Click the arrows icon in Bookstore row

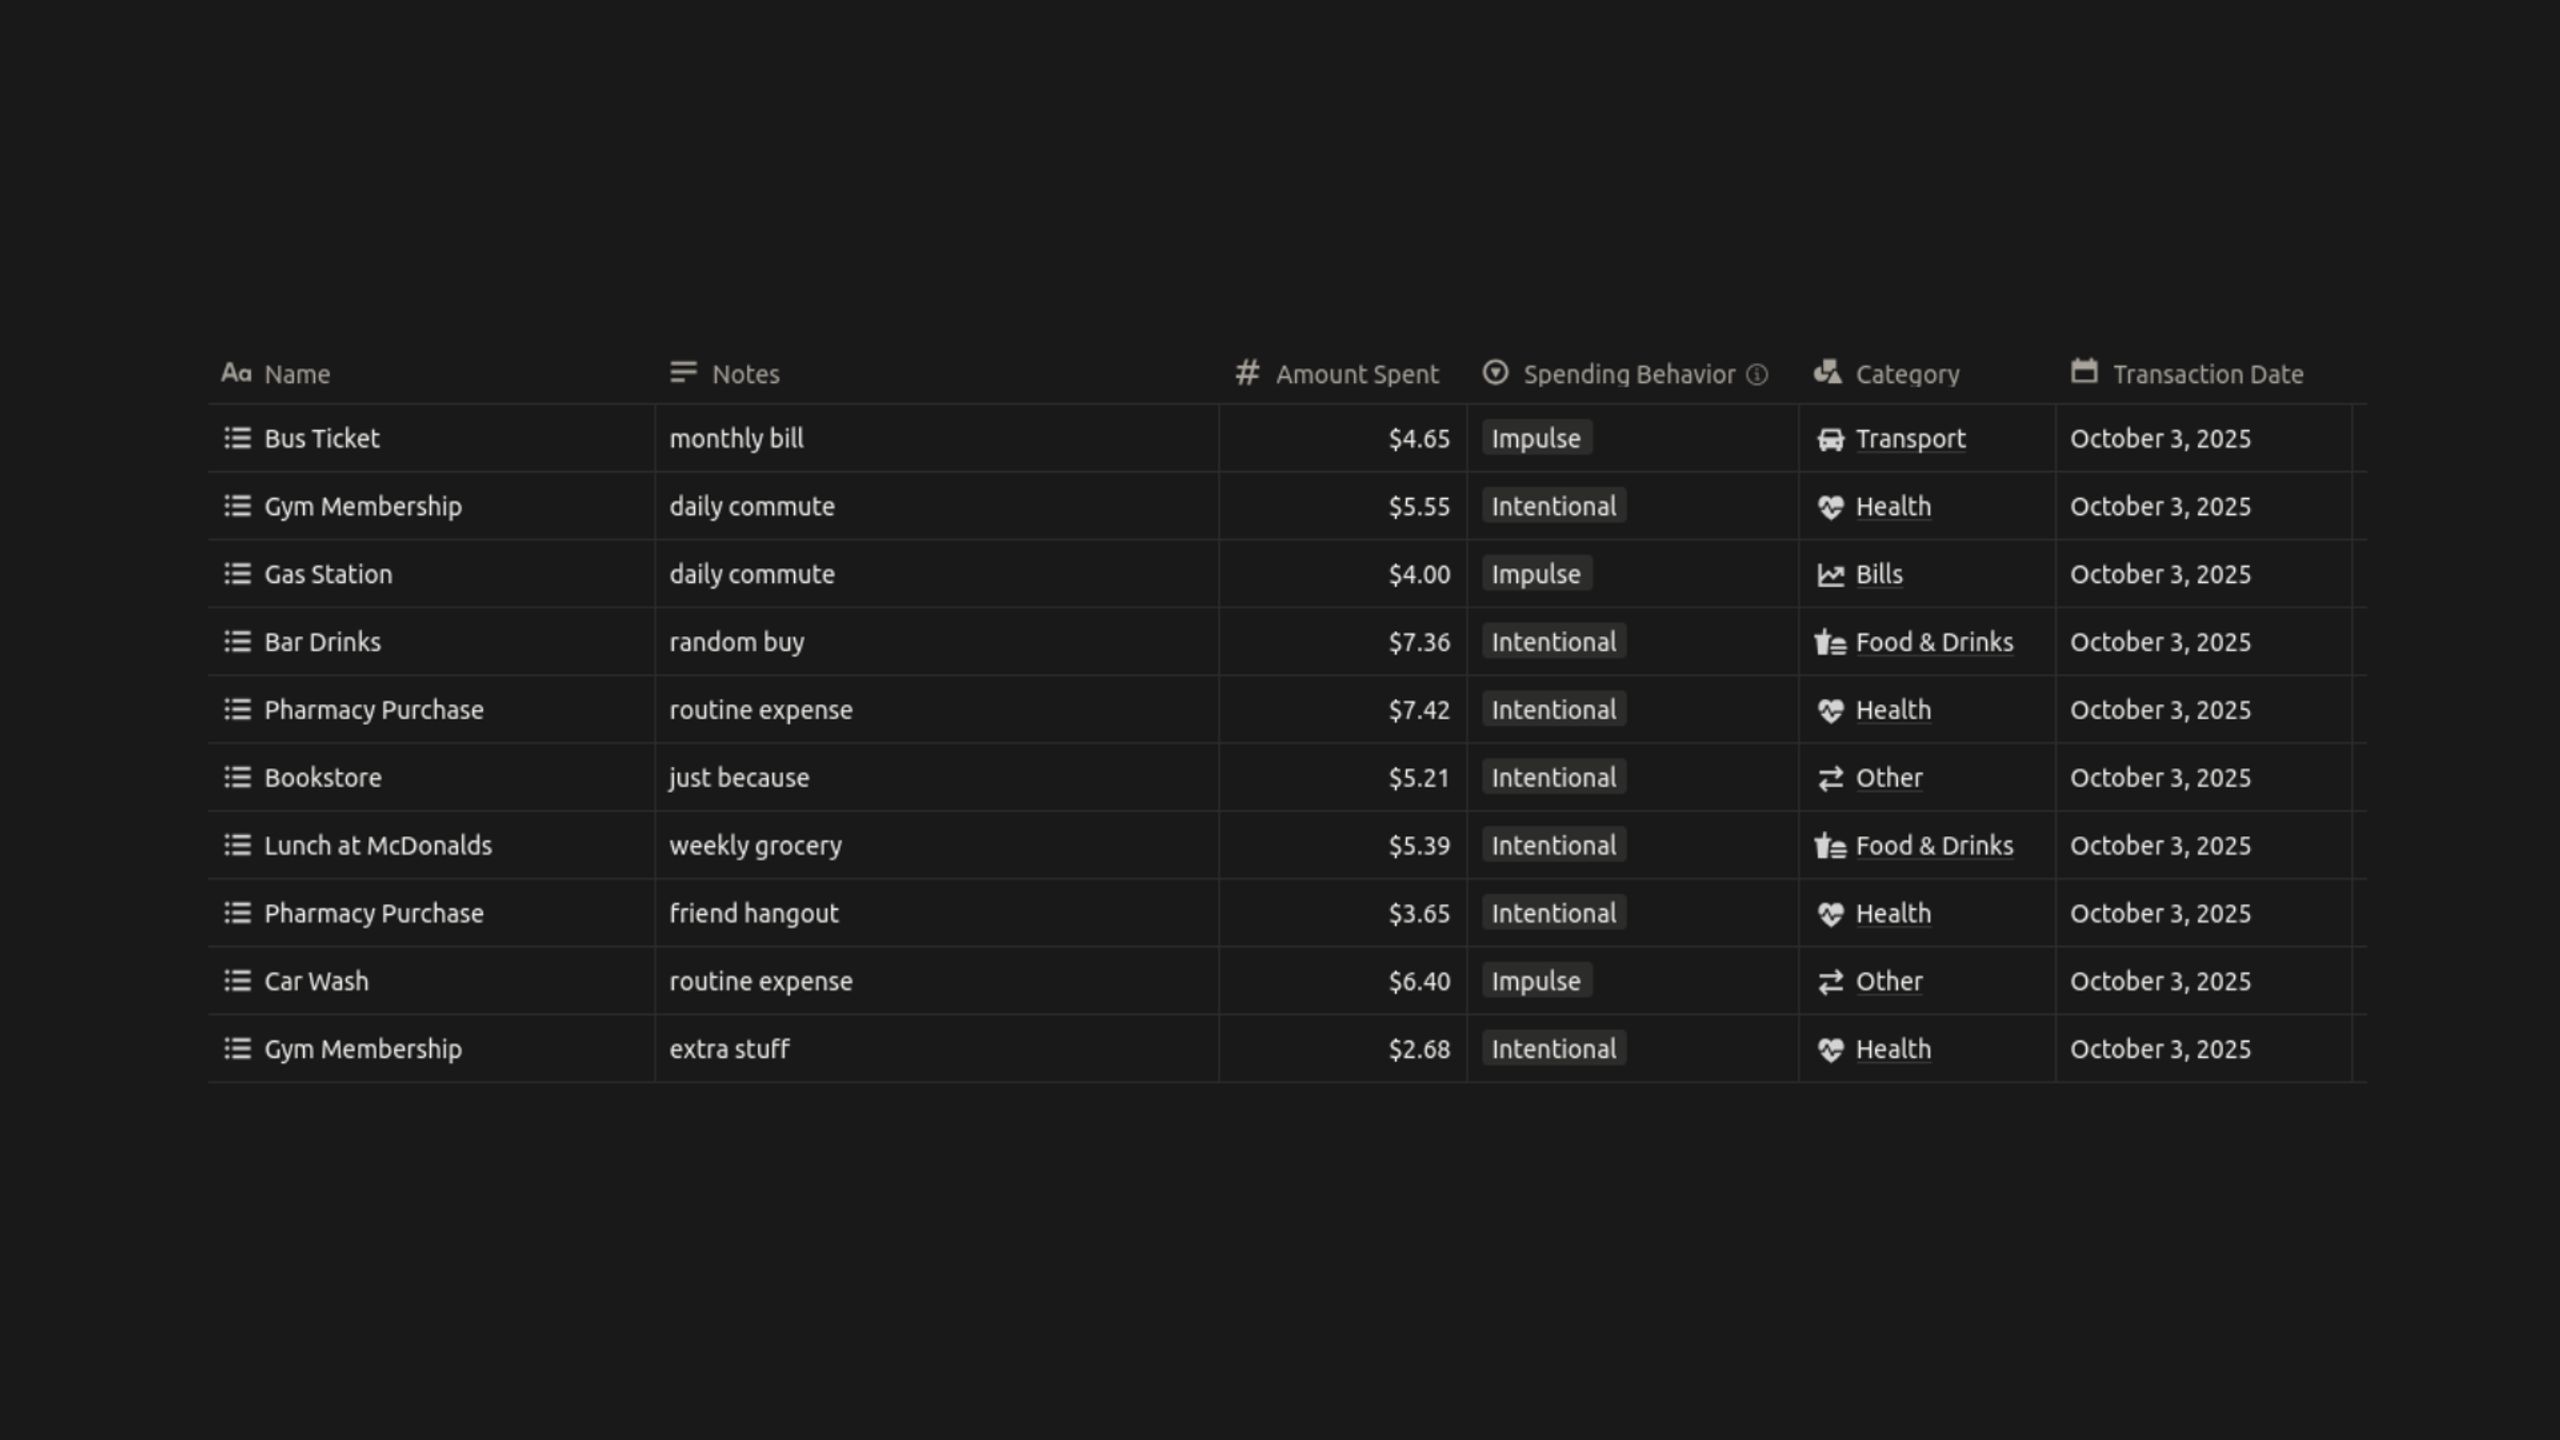(x=1830, y=778)
